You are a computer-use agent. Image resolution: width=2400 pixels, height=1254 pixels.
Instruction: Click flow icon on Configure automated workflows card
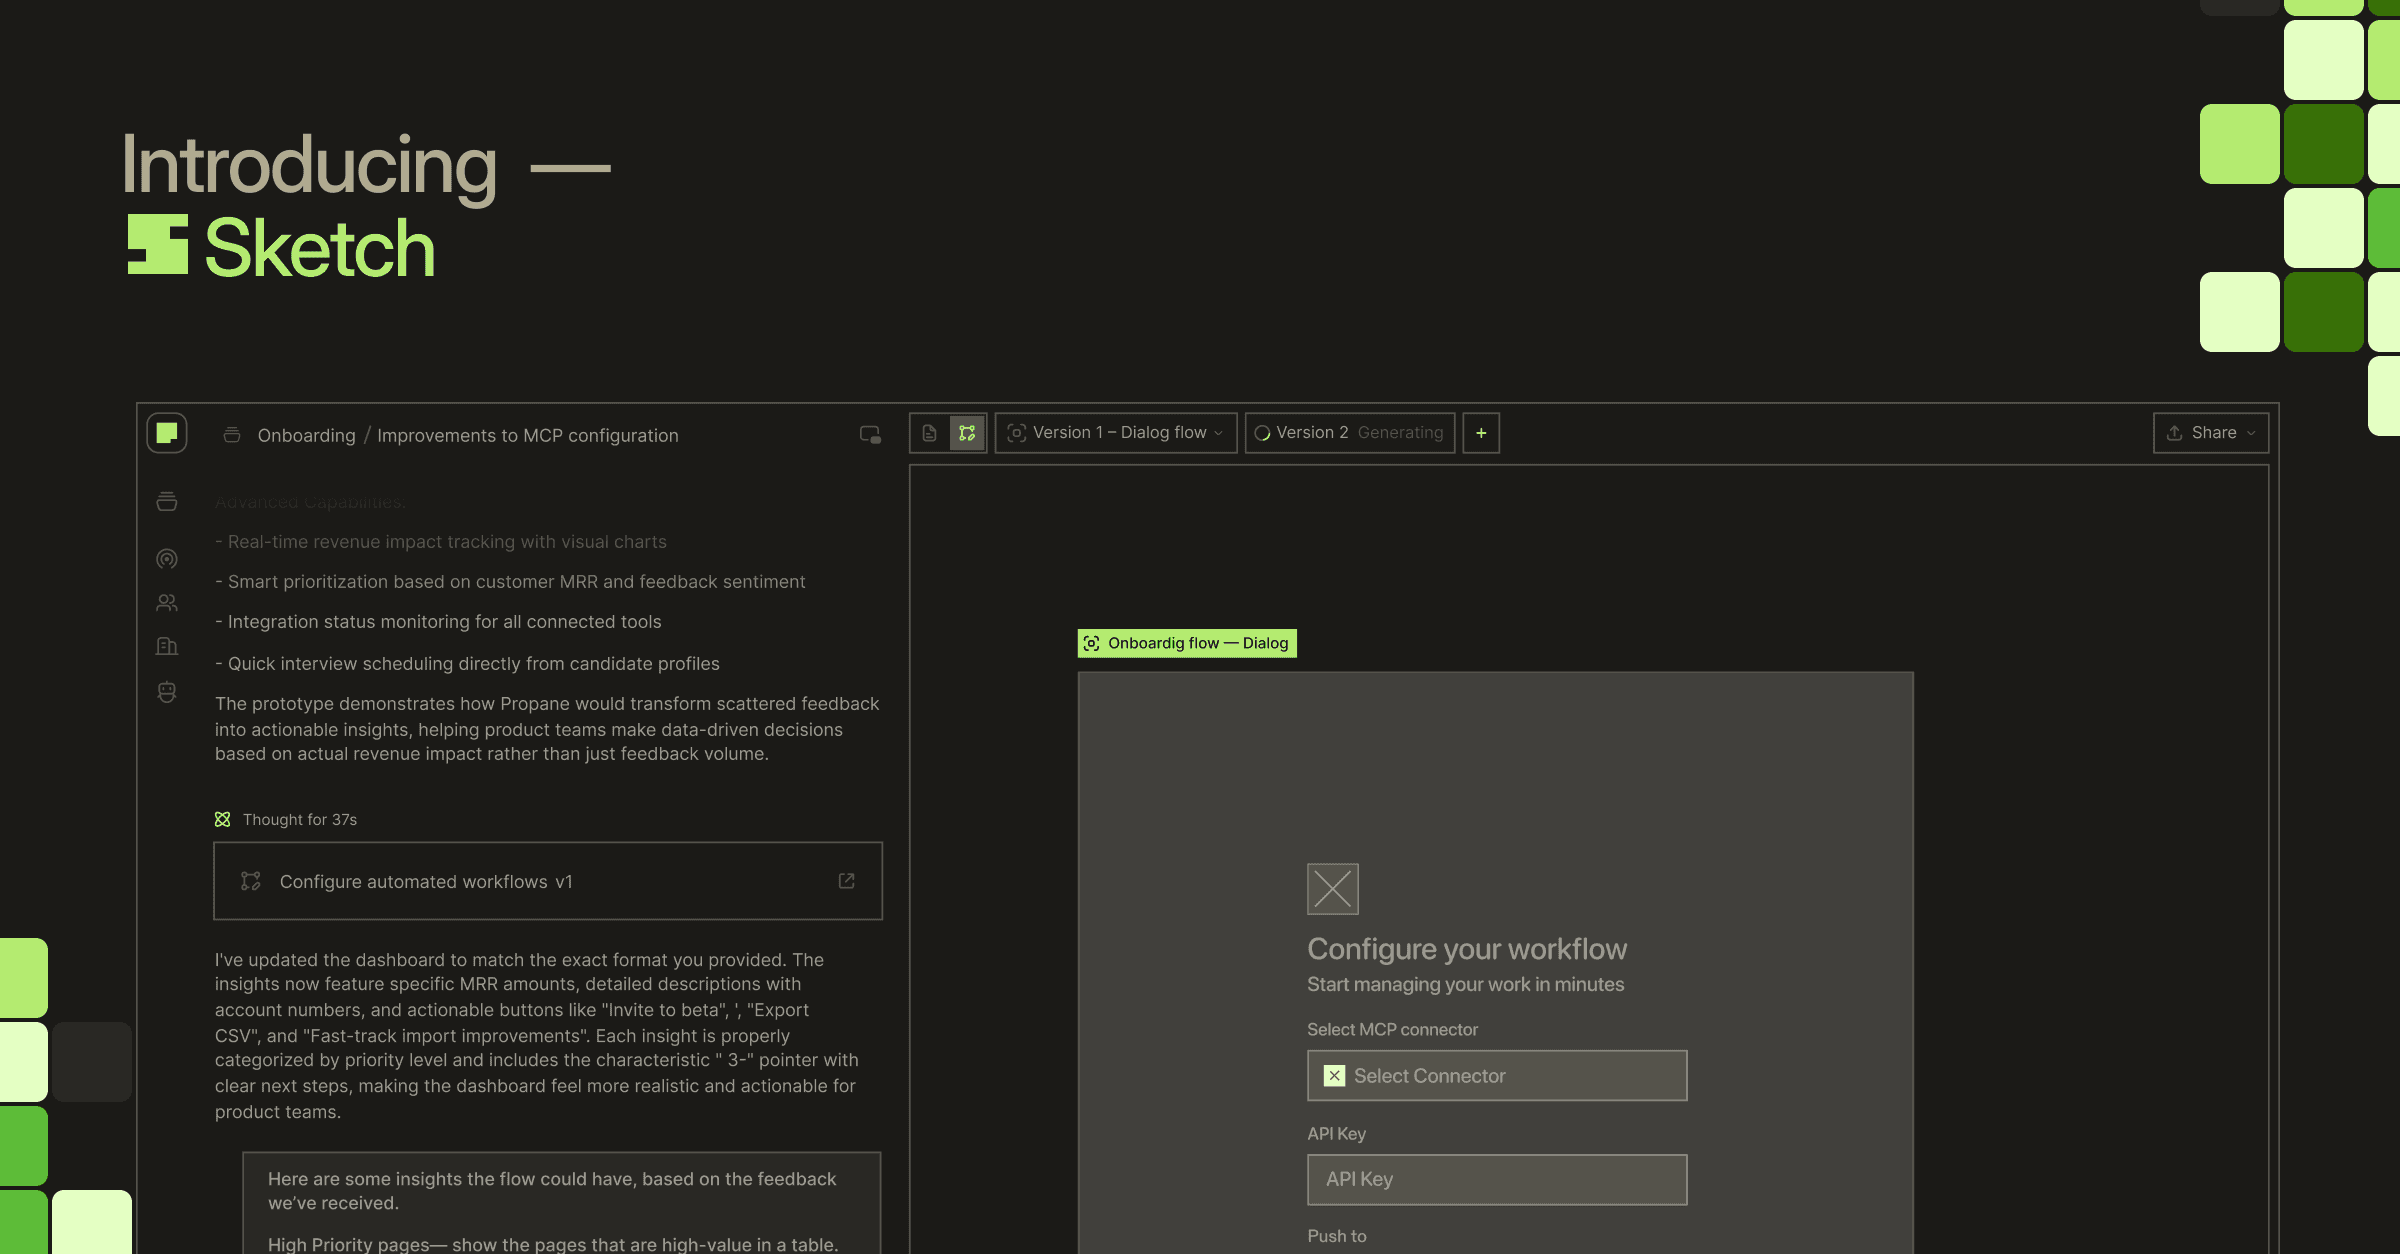point(251,881)
